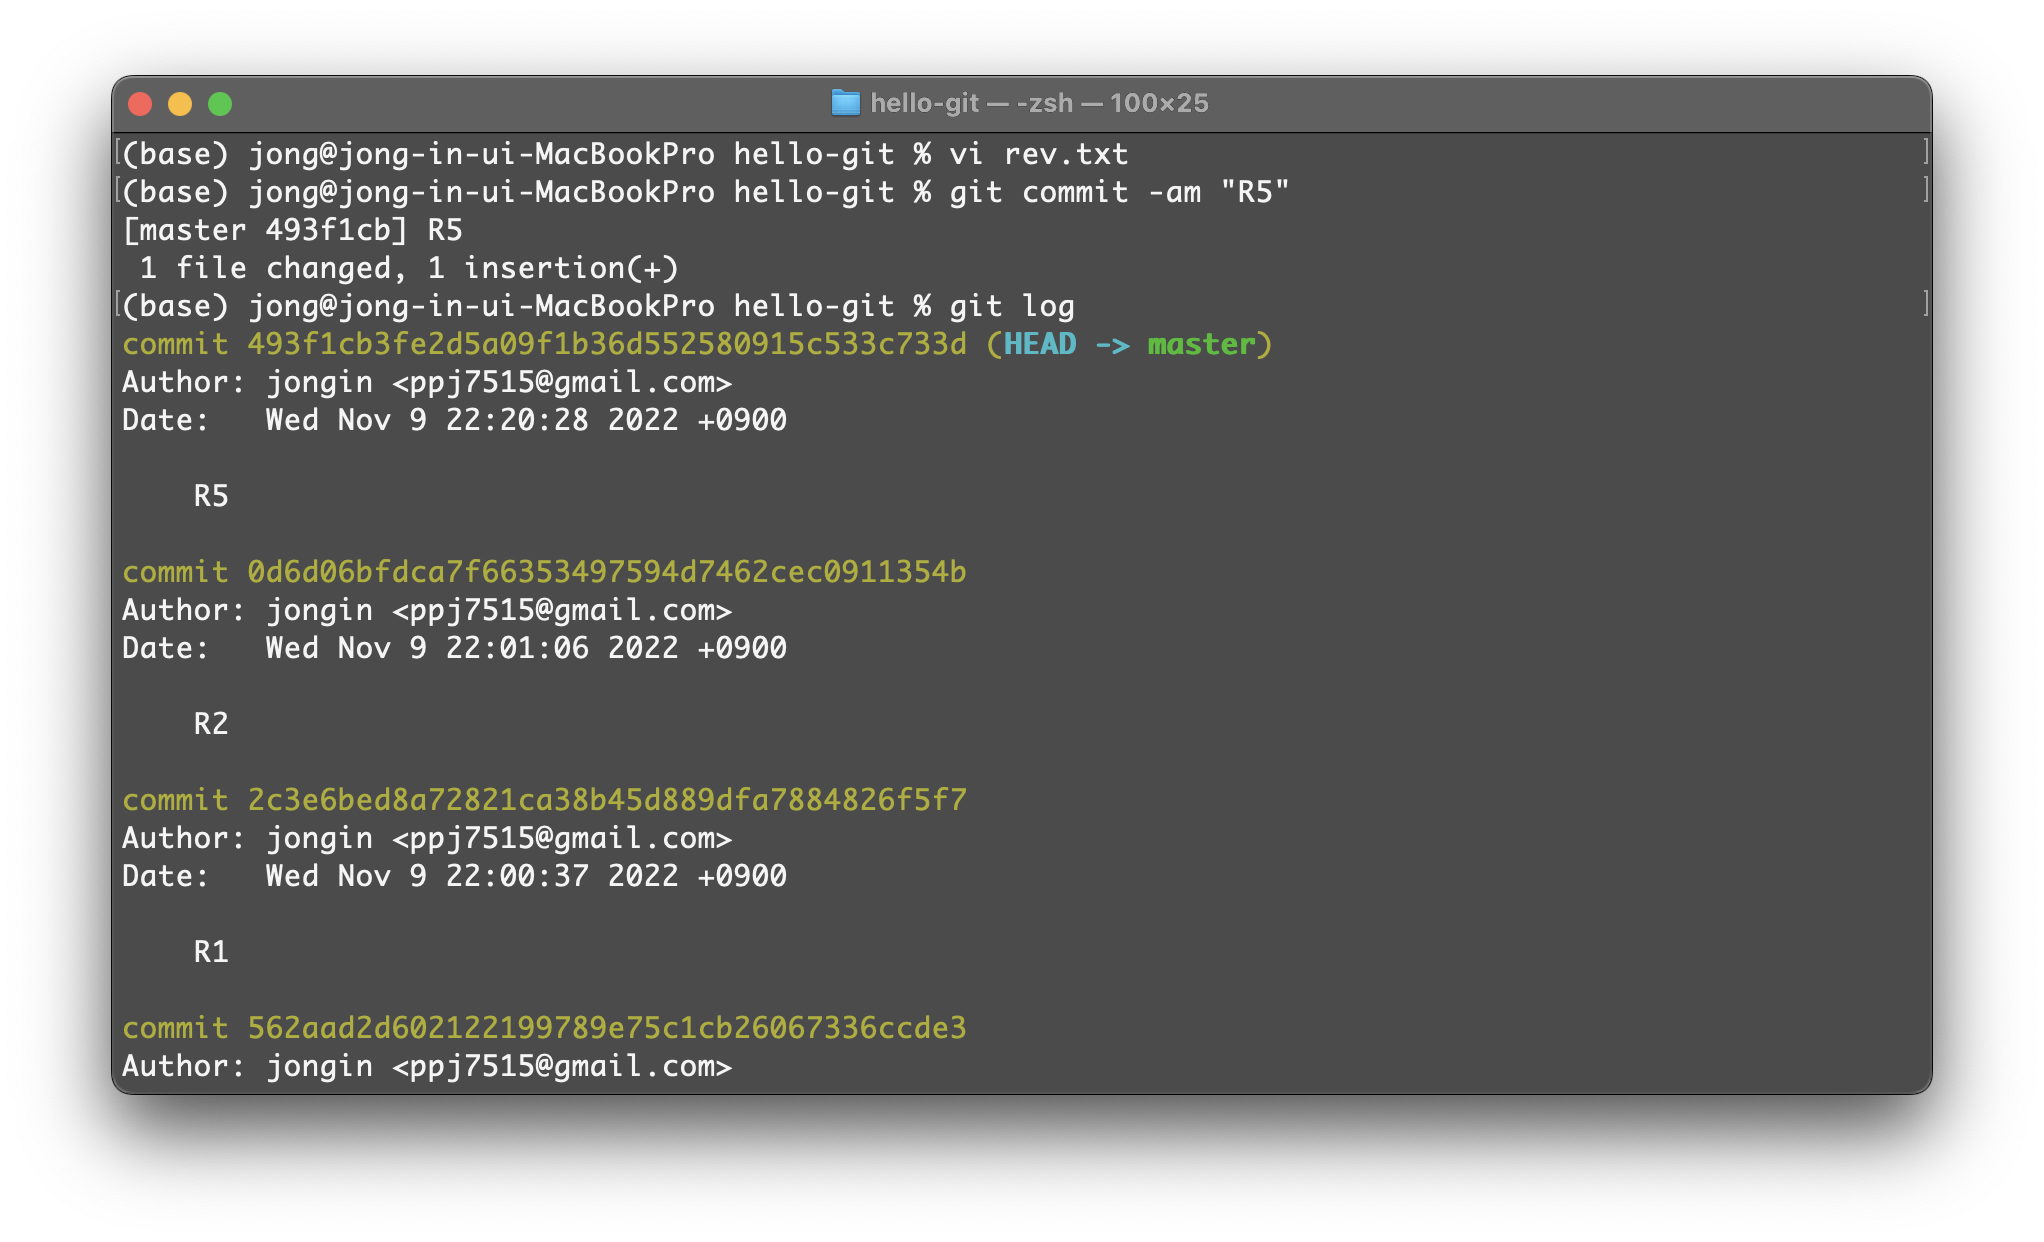Click the commit hash starting with 493f1cb3
This screenshot has width=2044, height=1242.
point(607,344)
